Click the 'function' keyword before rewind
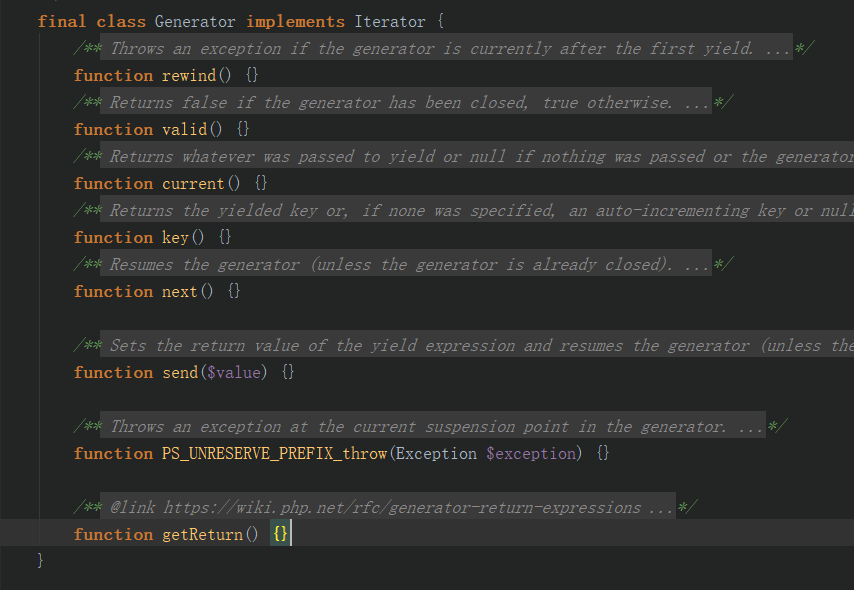 tap(113, 75)
